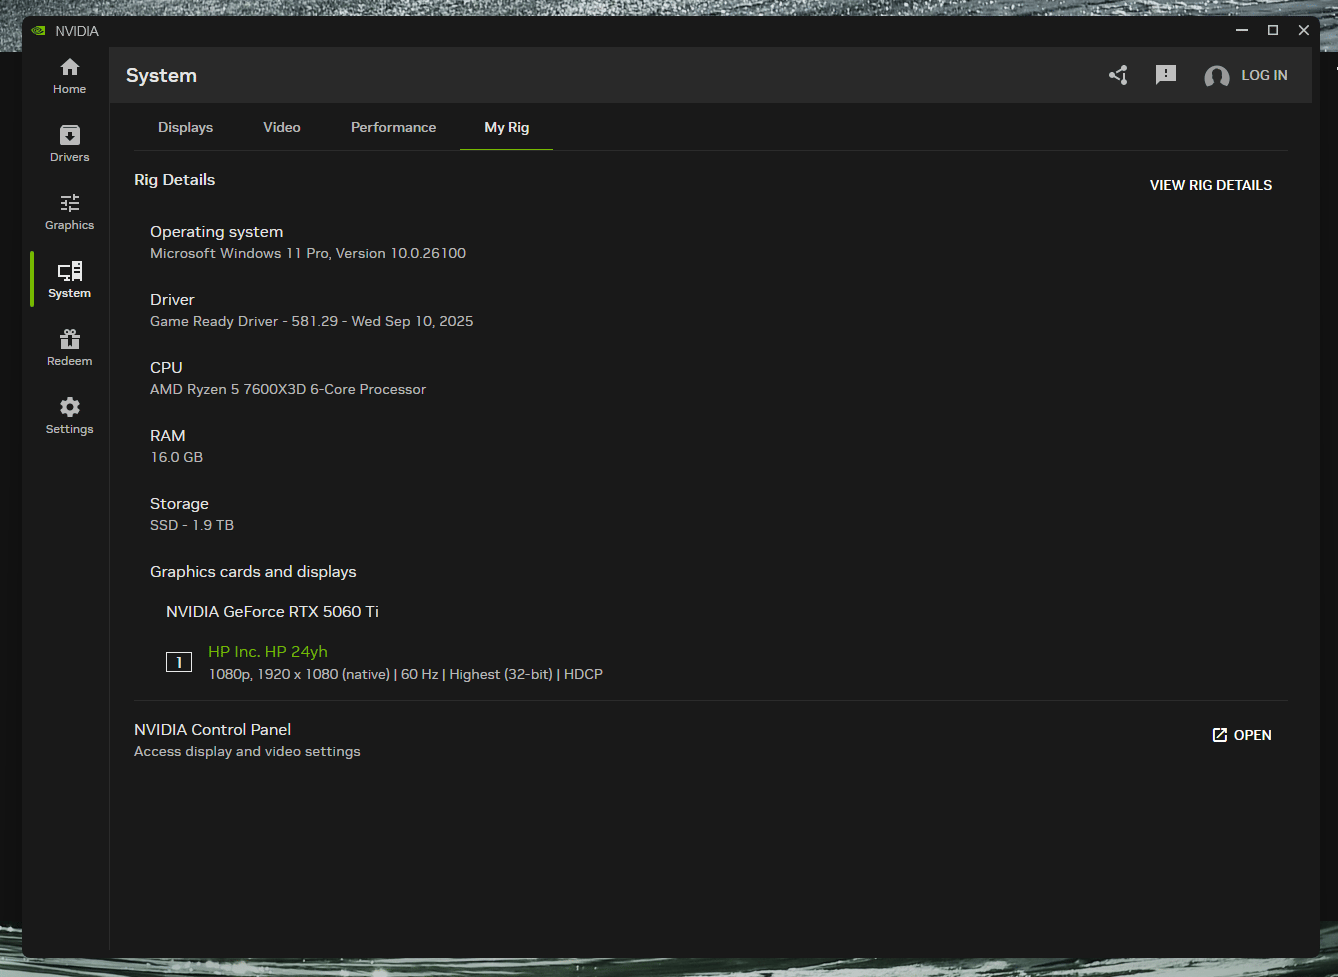Click the Graphics cards and displays label
The image size is (1338, 977).
point(253,571)
